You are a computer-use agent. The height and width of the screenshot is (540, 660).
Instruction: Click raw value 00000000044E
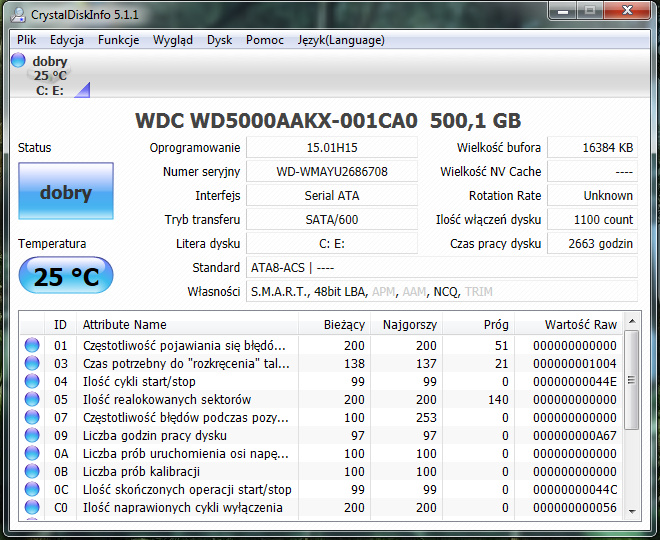575,381
